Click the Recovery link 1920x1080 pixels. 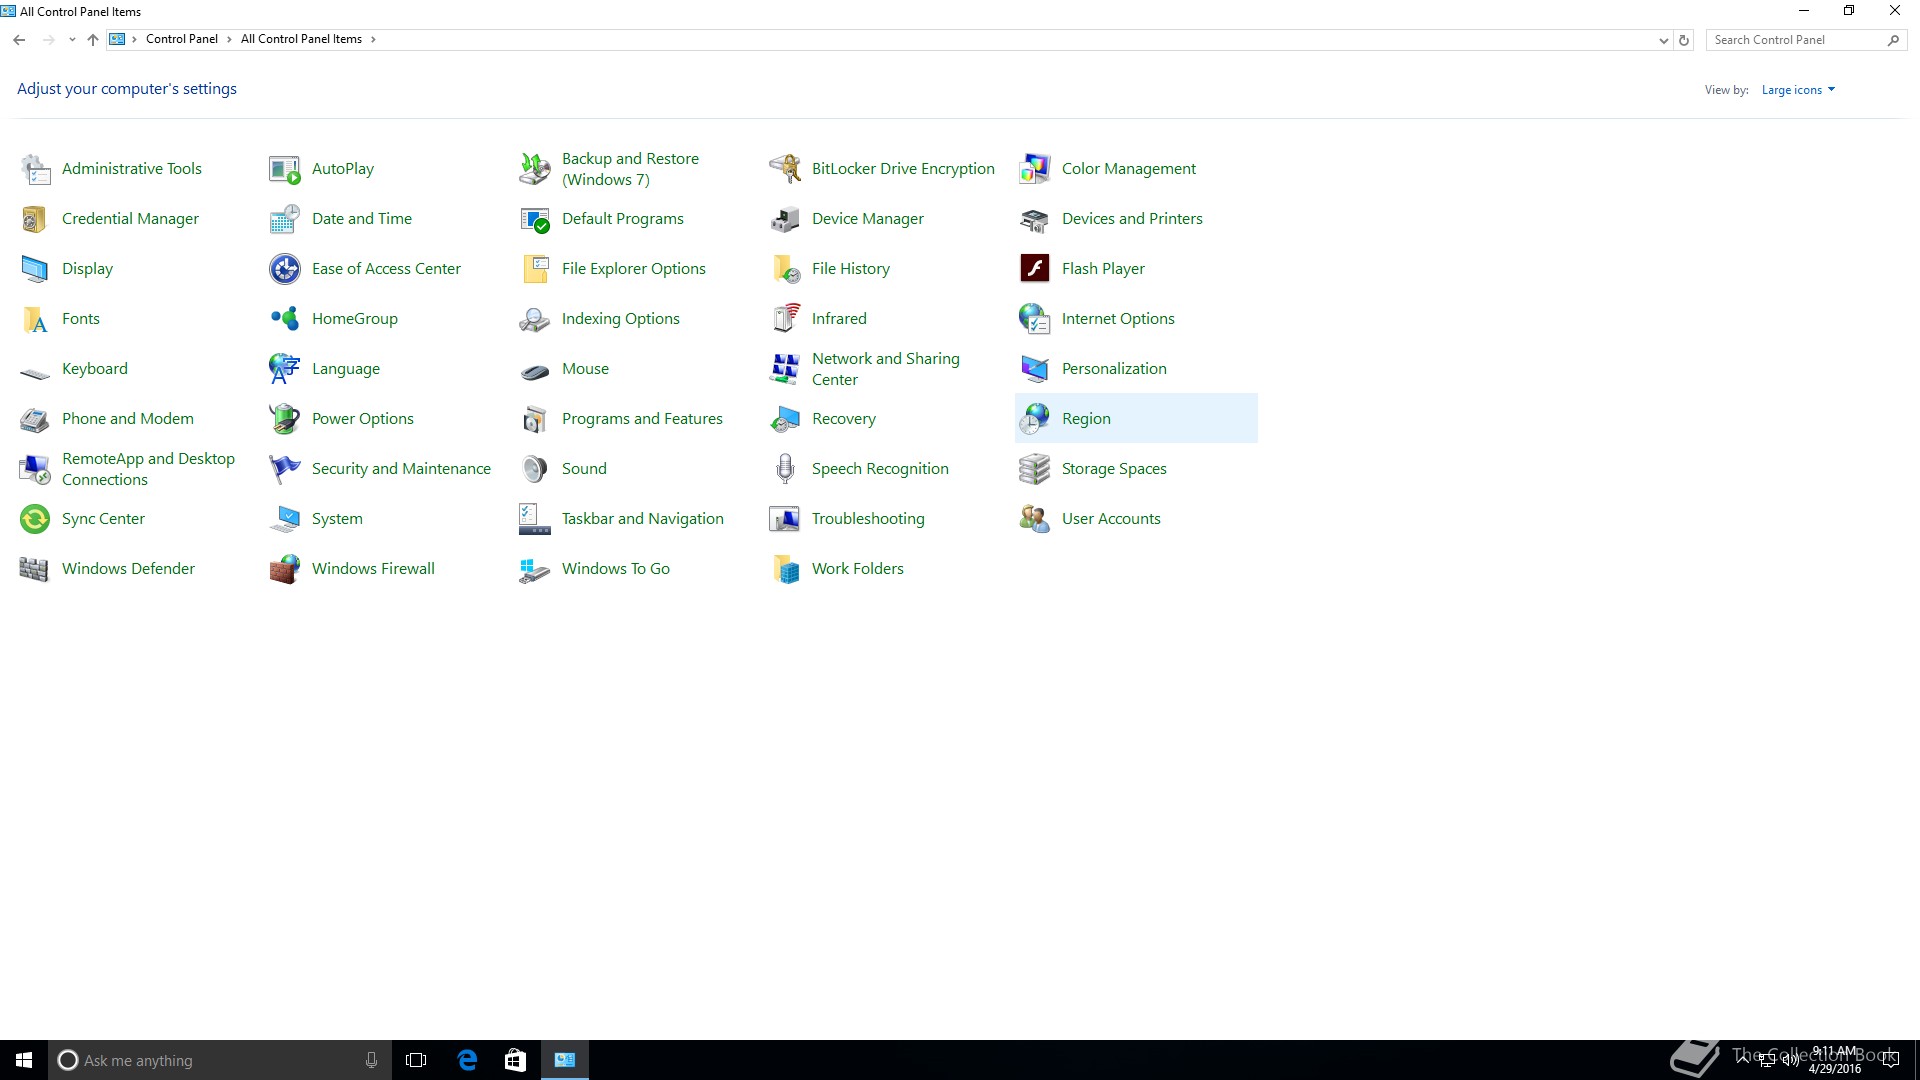tap(844, 419)
